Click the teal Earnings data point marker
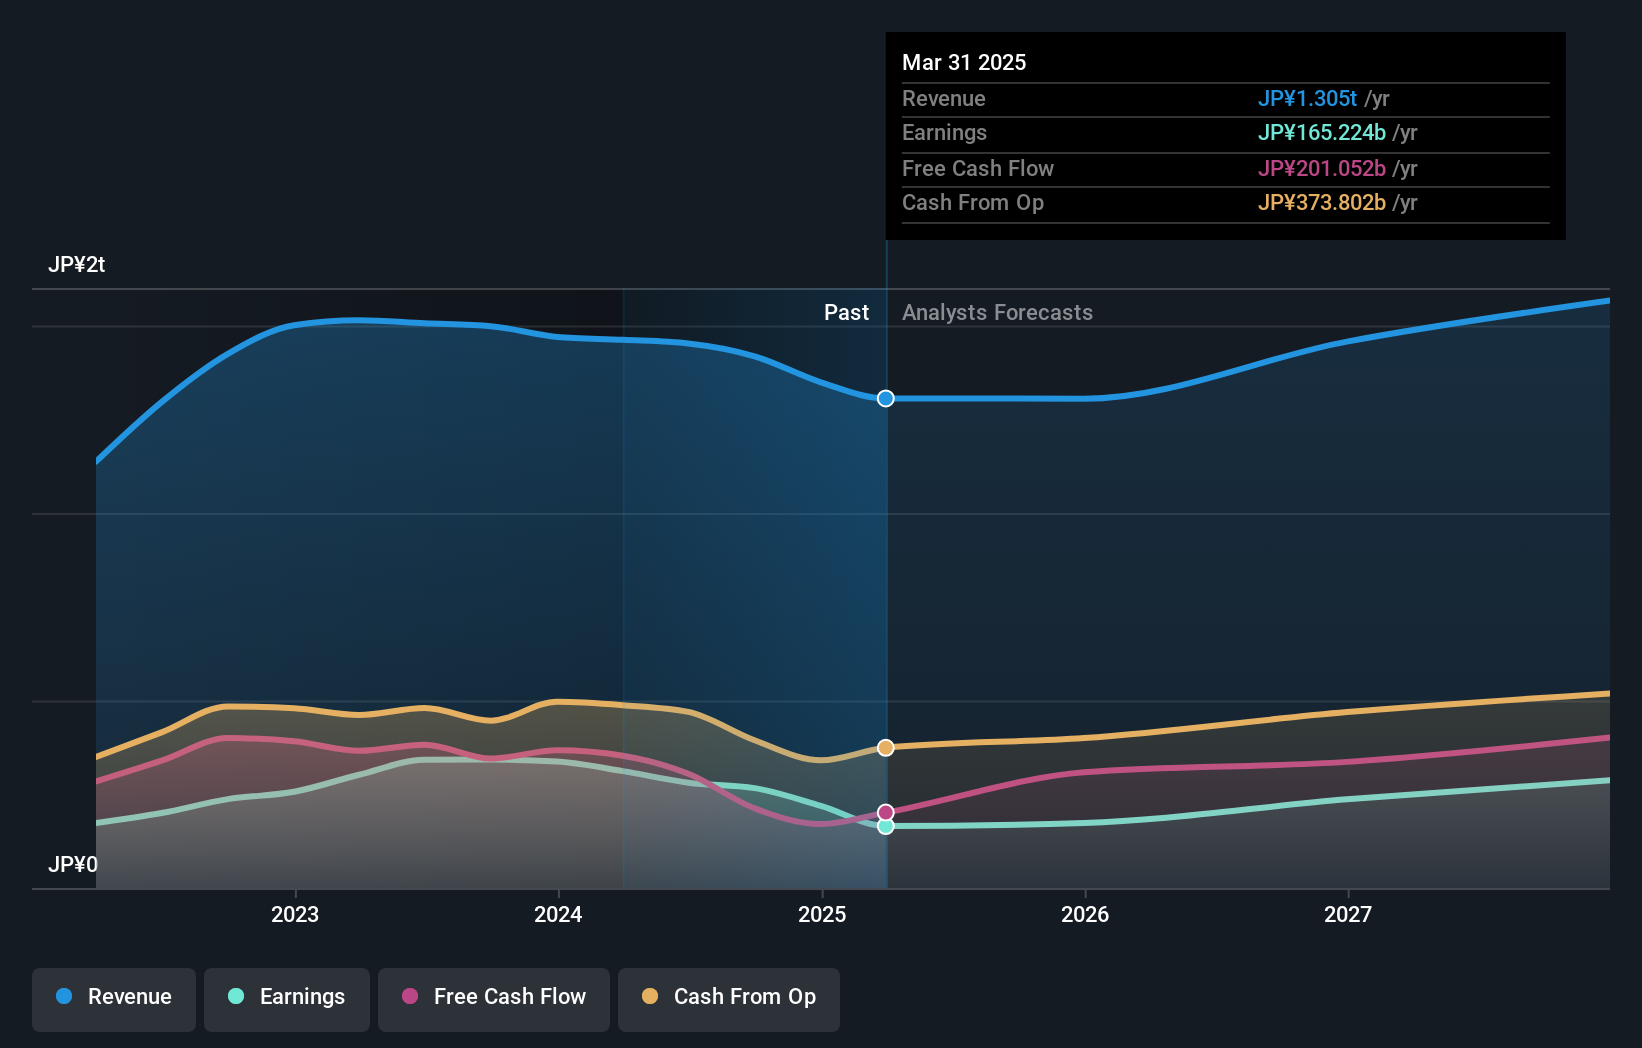The width and height of the screenshot is (1642, 1048). (886, 826)
